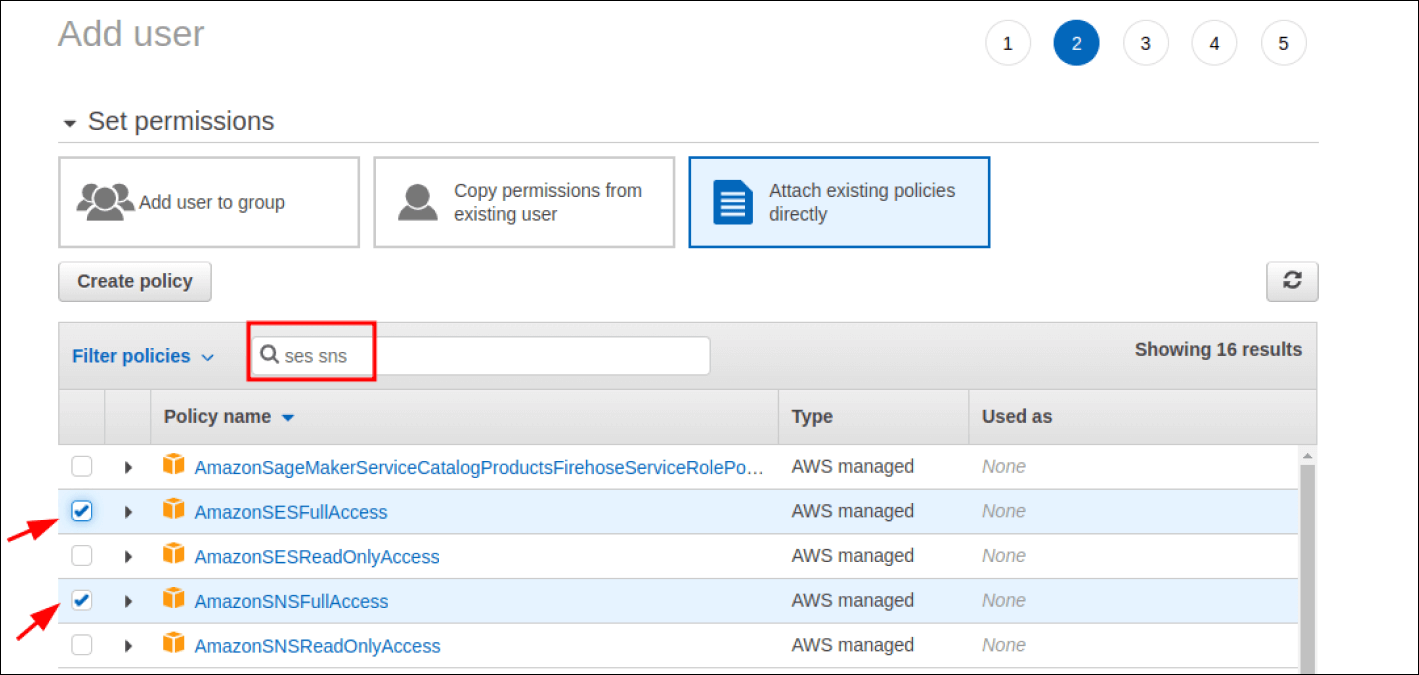Click the cube icon beside AmazonSageMakerServiceCatalogProducts policy
1419x675 pixels.
tap(174, 465)
